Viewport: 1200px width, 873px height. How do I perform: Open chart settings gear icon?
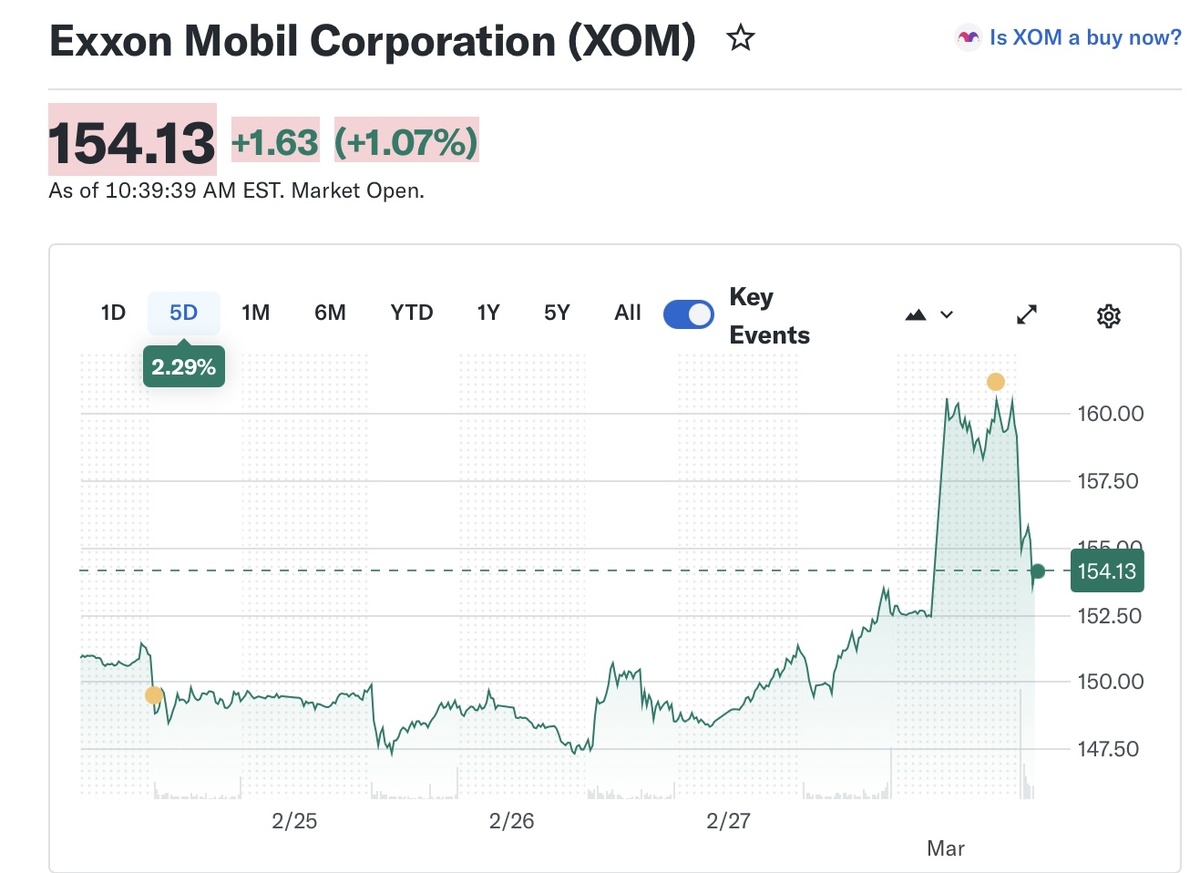point(1108,316)
